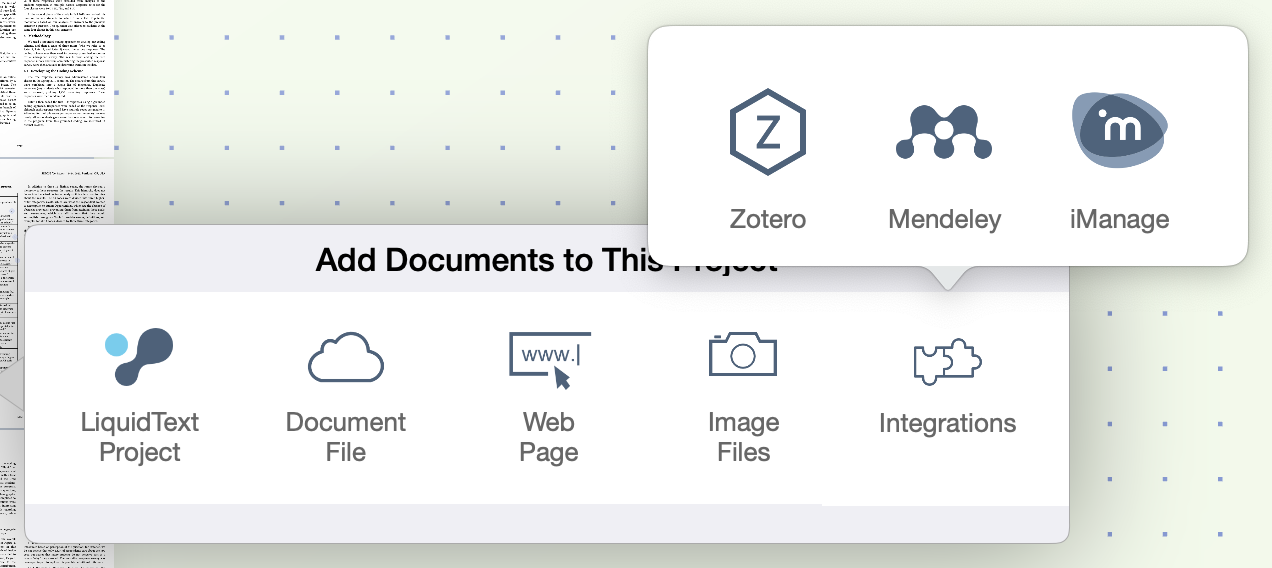Click the LiquidText Project blob icon
Viewport: 1272px width, 568px height.
140,357
